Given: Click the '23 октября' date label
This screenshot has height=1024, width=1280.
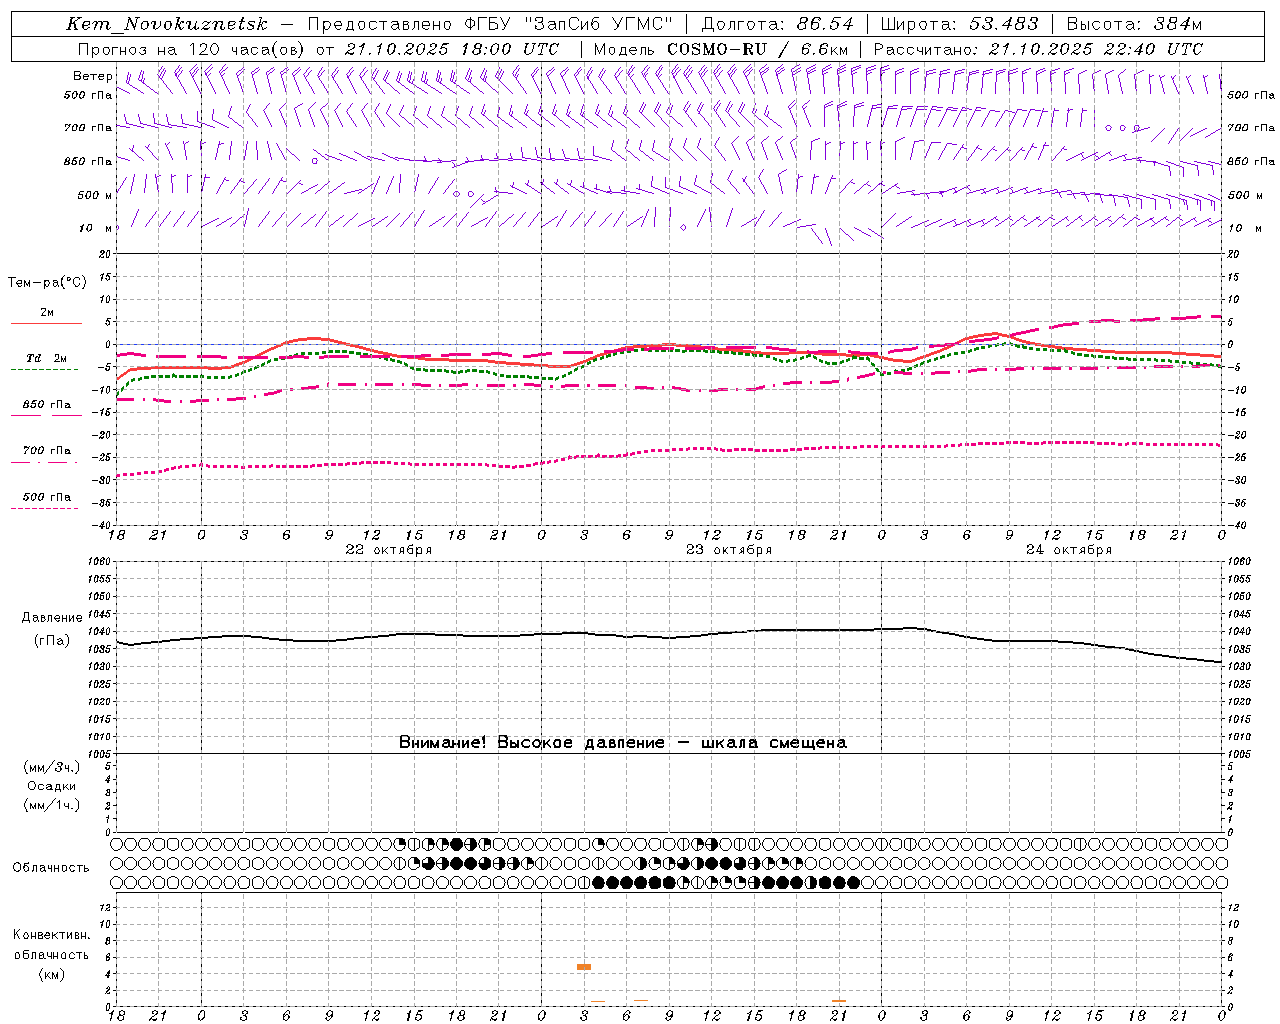Looking at the screenshot, I should click(x=729, y=550).
